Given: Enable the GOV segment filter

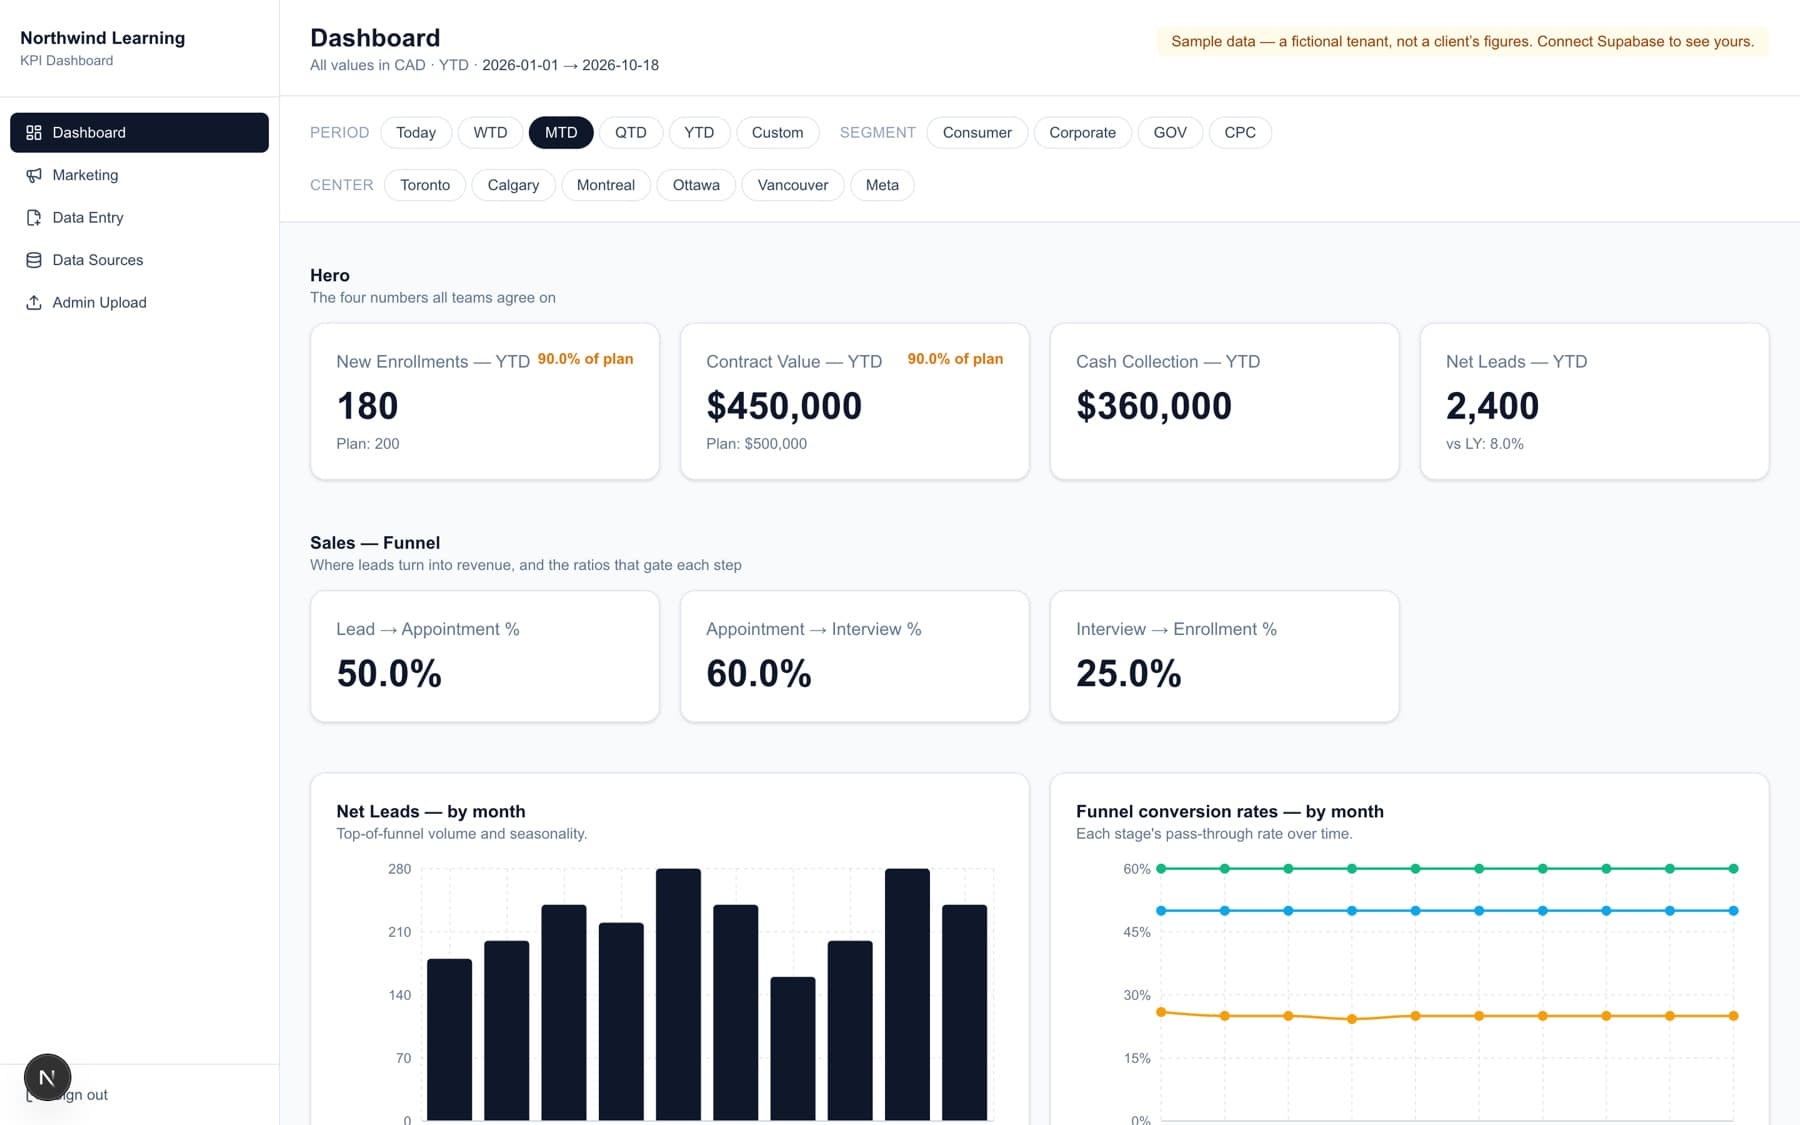Looking at the screenshot, I should [1170, 132].
